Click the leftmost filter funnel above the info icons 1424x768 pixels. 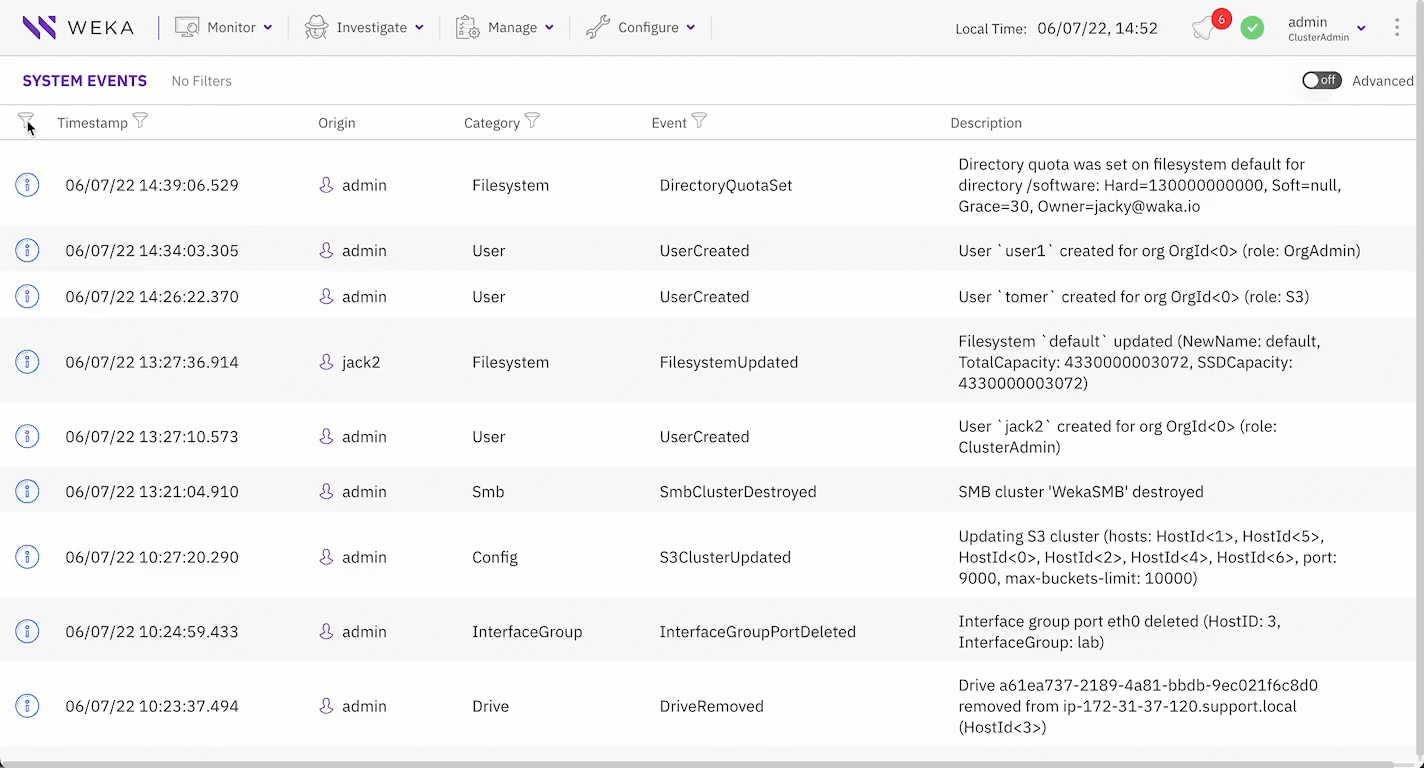click(x=26, y=119)
